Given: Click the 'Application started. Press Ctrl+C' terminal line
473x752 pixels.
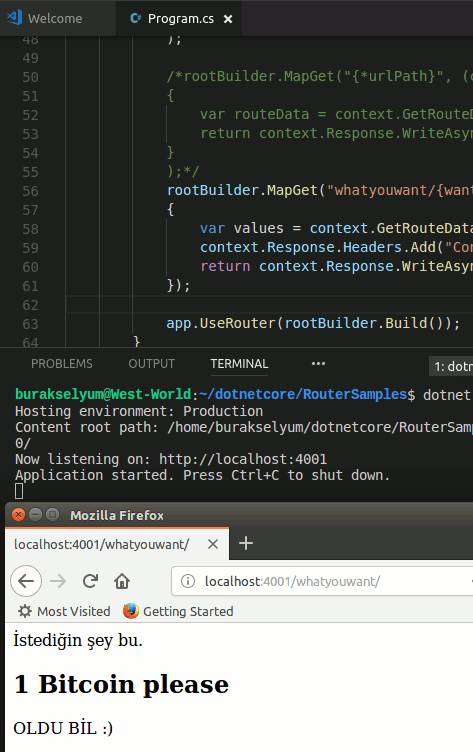Looking at the screenshot, I should [x=202, y=475].
